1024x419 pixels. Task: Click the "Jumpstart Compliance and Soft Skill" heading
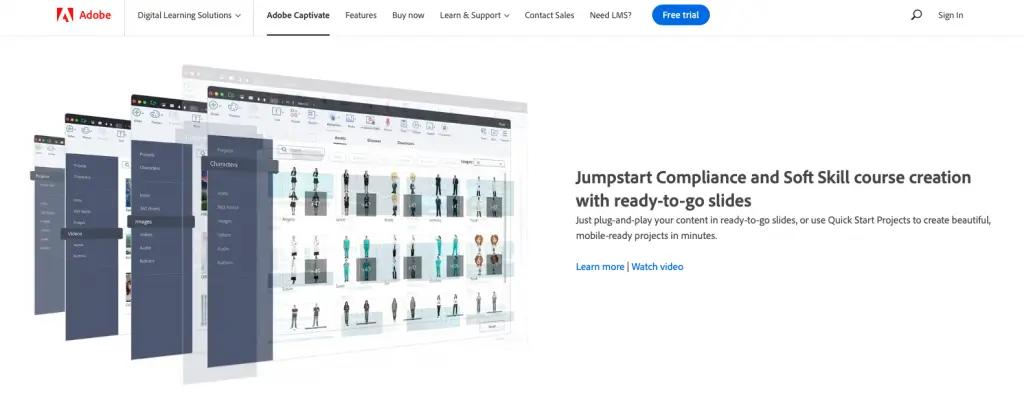coord(773,188)
